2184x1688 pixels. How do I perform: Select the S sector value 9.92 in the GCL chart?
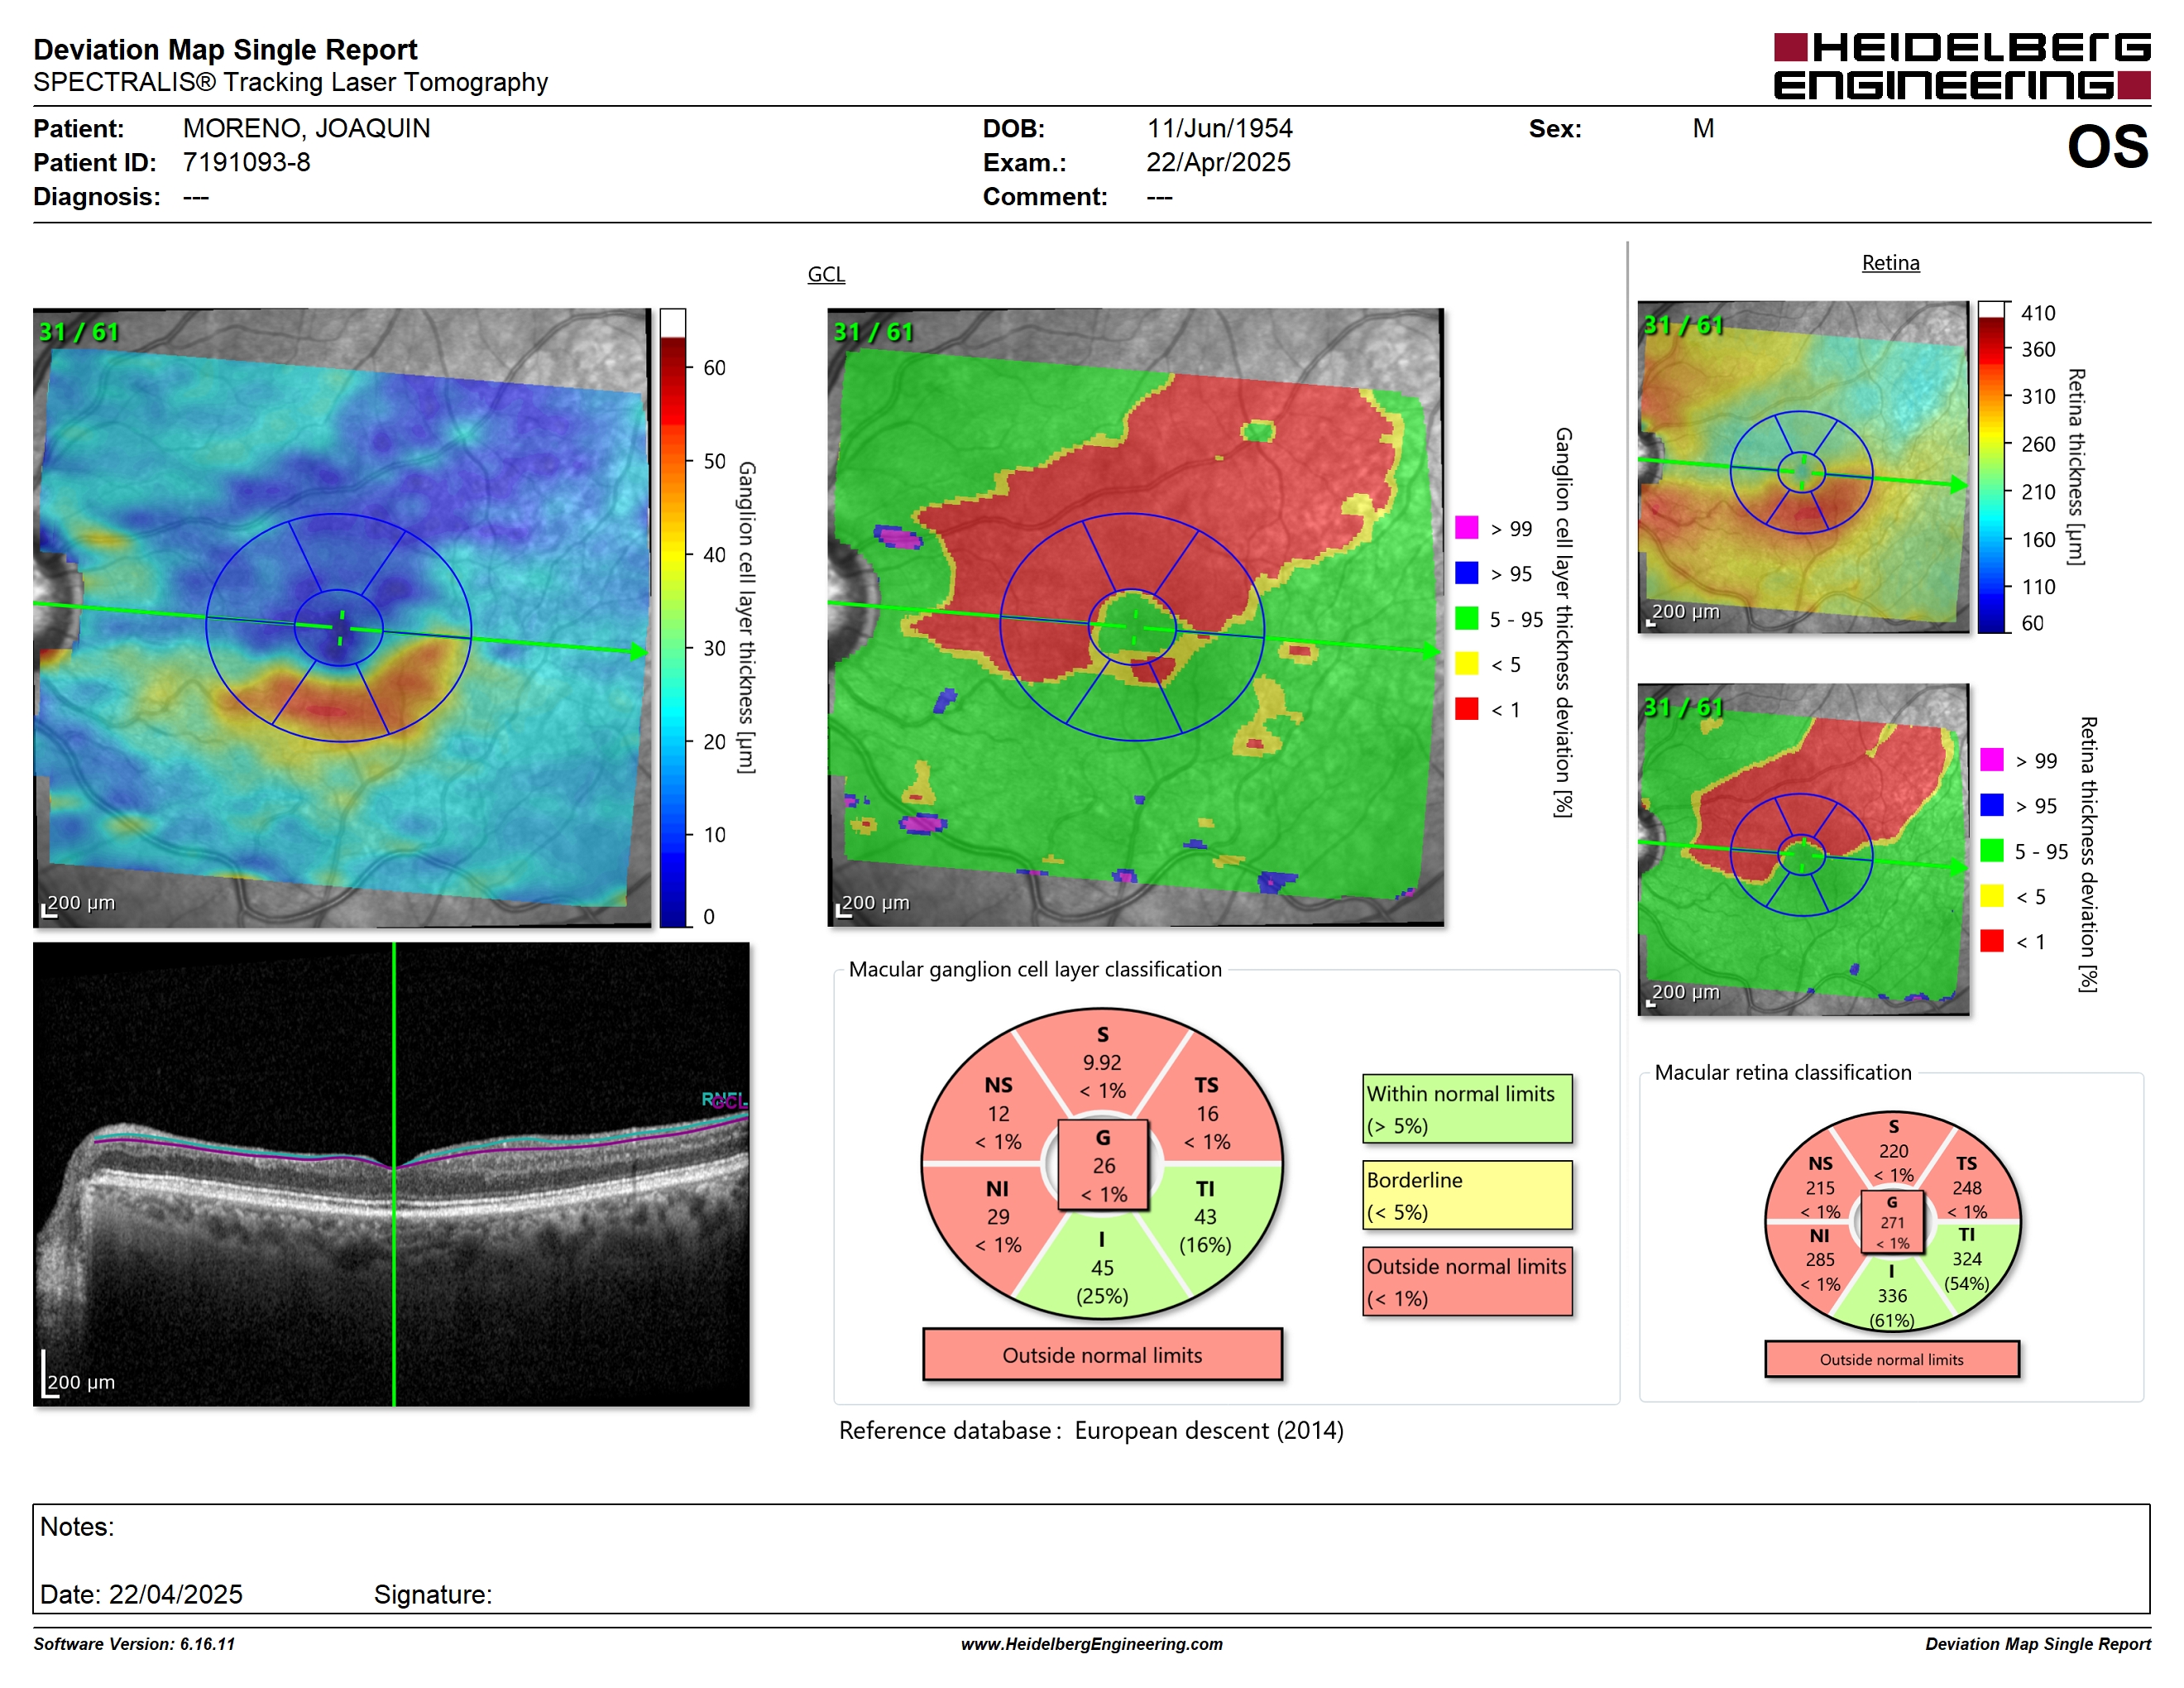coord(1102,1063)
